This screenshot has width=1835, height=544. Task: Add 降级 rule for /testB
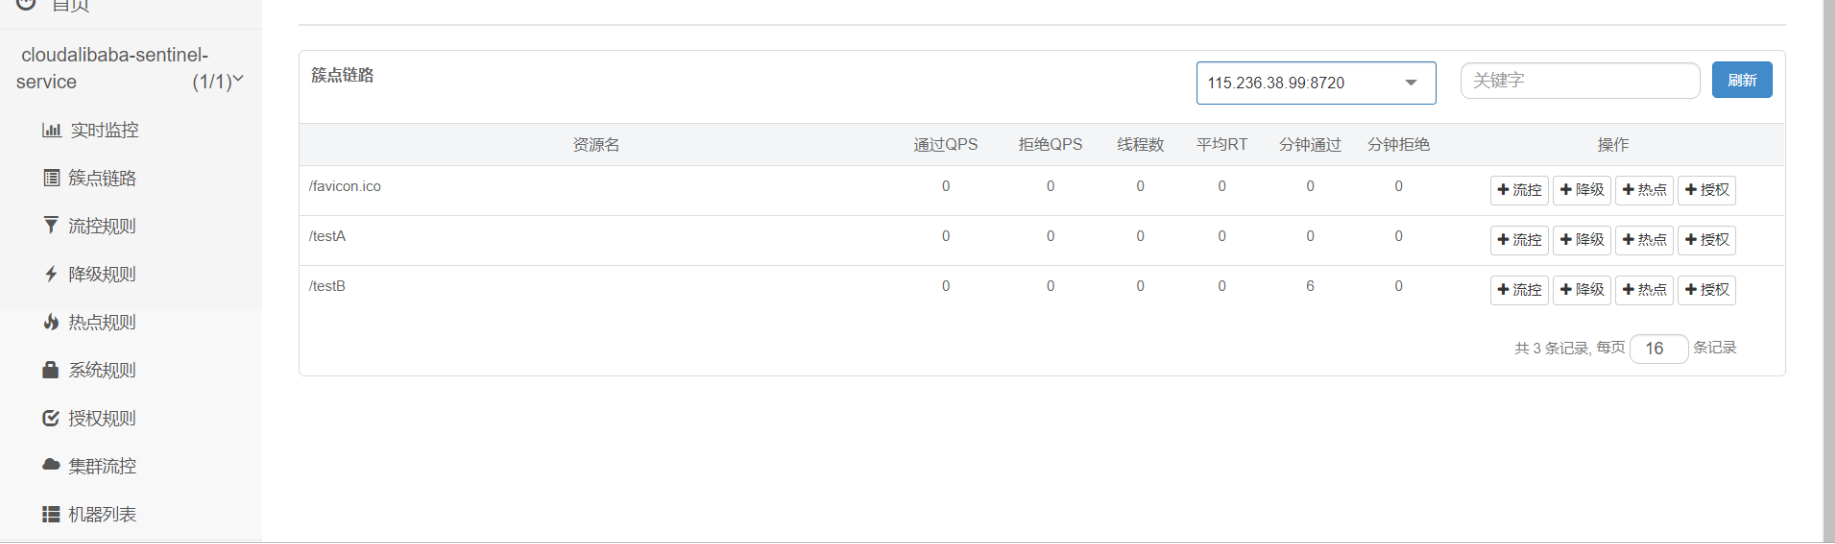[1581, 290]
